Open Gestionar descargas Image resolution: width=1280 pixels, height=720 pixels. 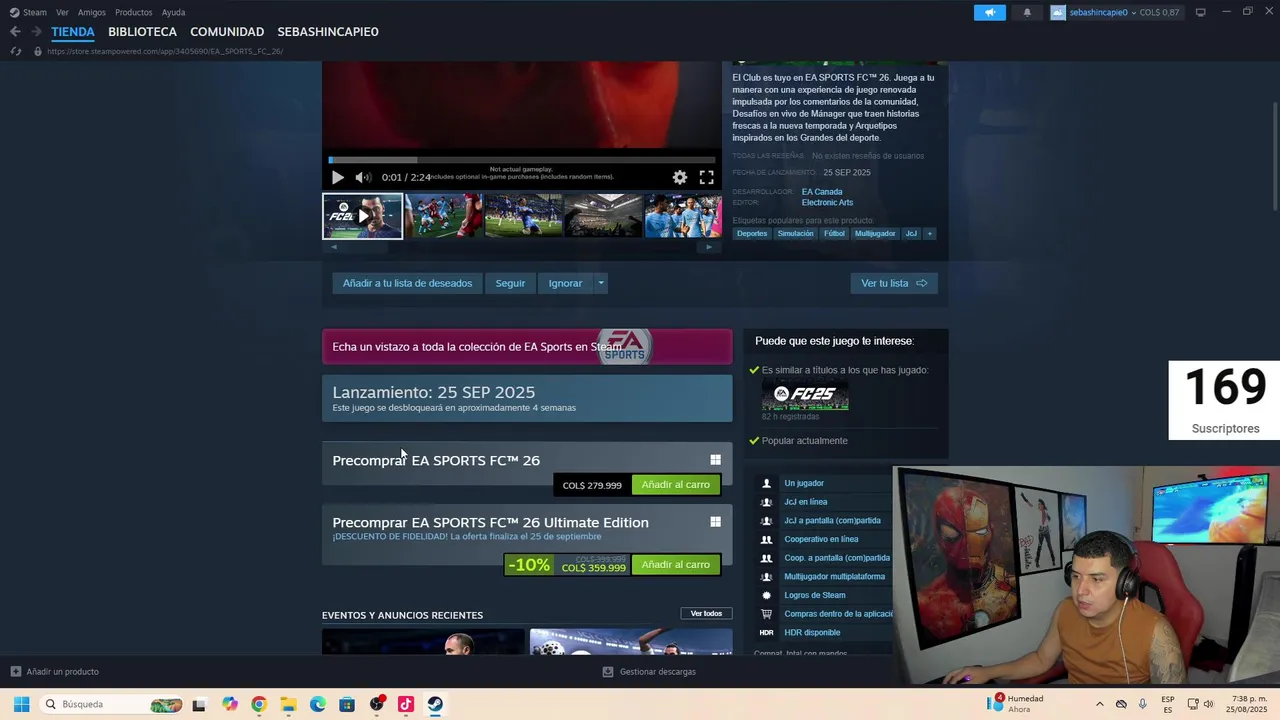(x=649, y=672)
